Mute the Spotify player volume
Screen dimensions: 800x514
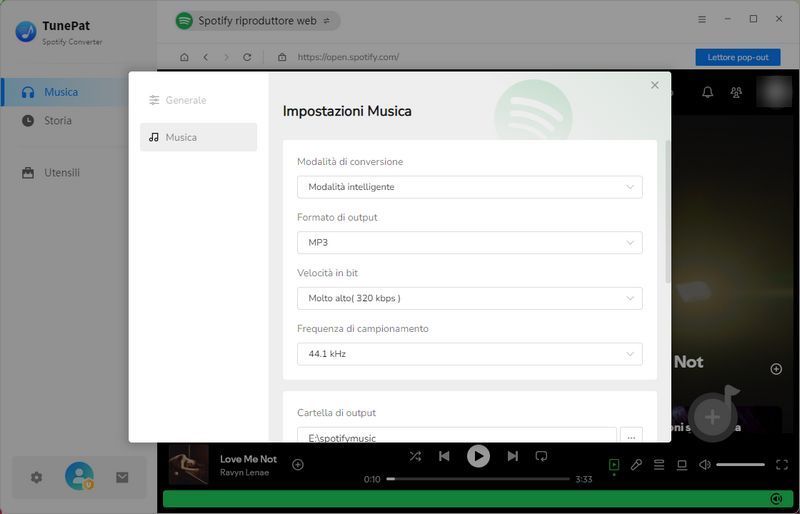[x=705, y=464]
